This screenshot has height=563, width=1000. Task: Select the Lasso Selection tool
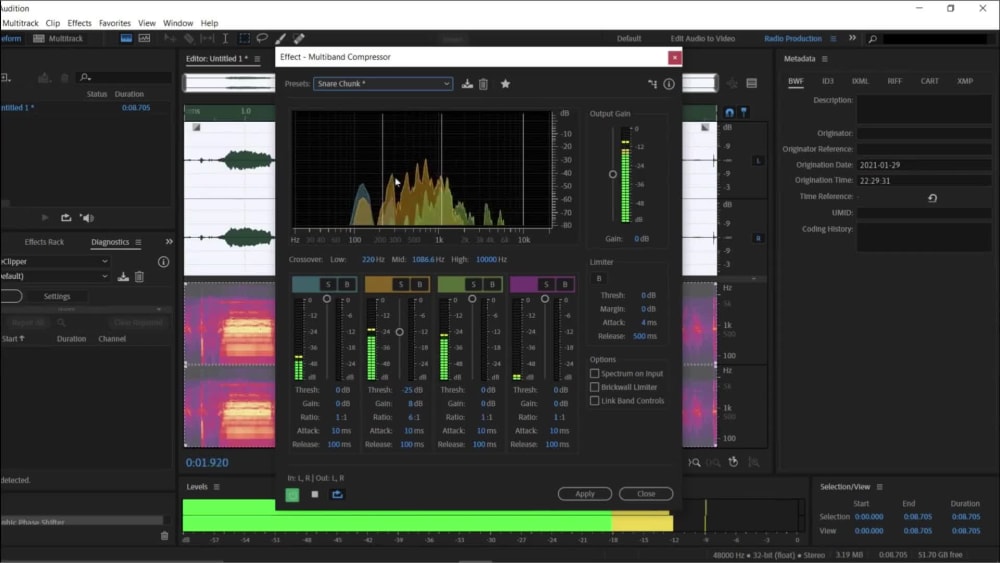261,38
